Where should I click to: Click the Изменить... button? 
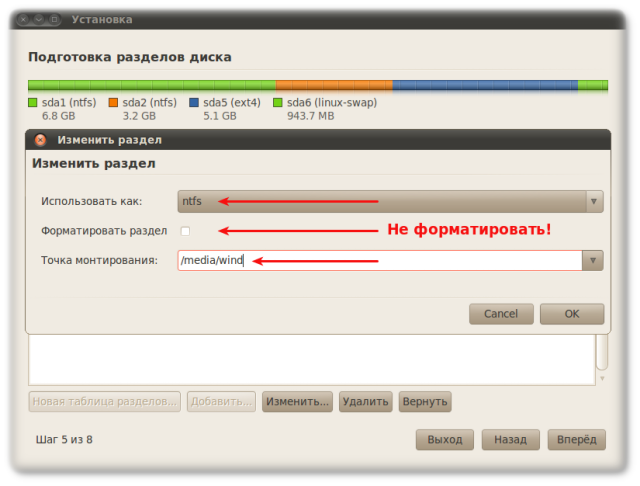297,402
